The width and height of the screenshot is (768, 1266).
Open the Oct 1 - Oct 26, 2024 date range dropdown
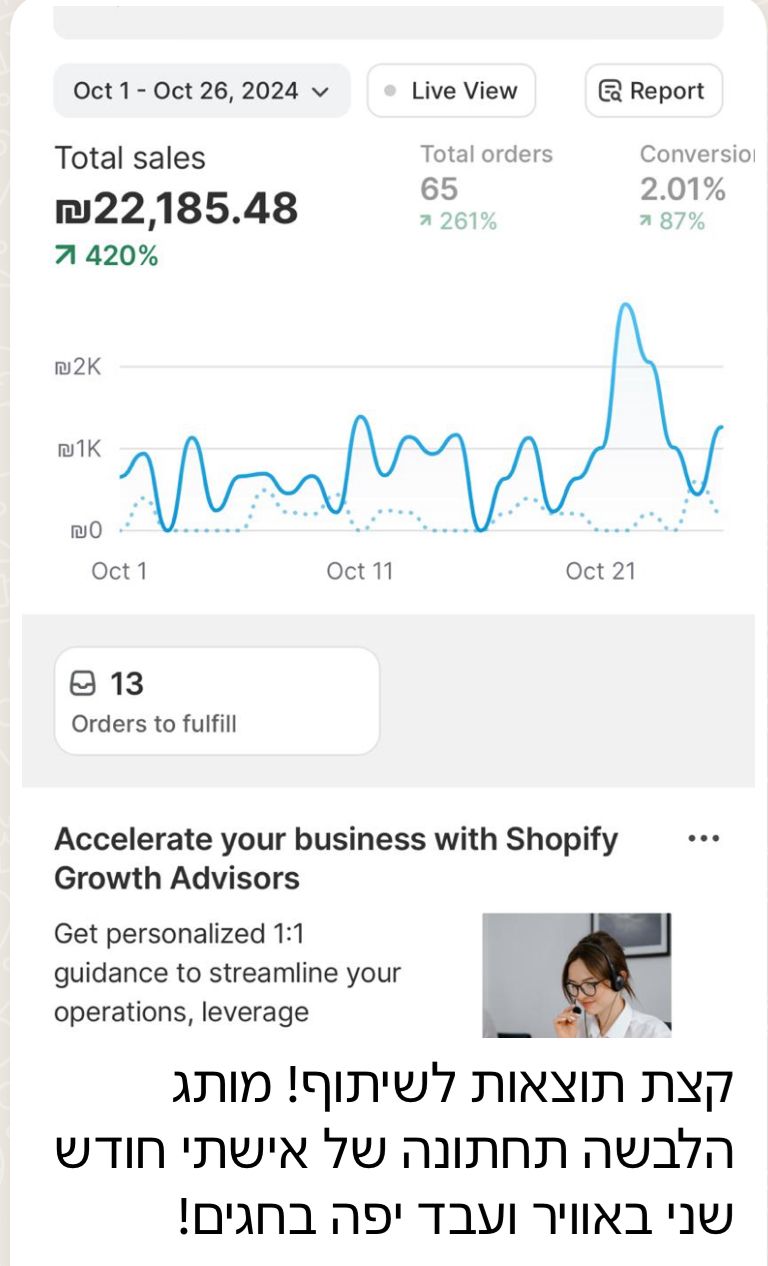pos(201,91)
